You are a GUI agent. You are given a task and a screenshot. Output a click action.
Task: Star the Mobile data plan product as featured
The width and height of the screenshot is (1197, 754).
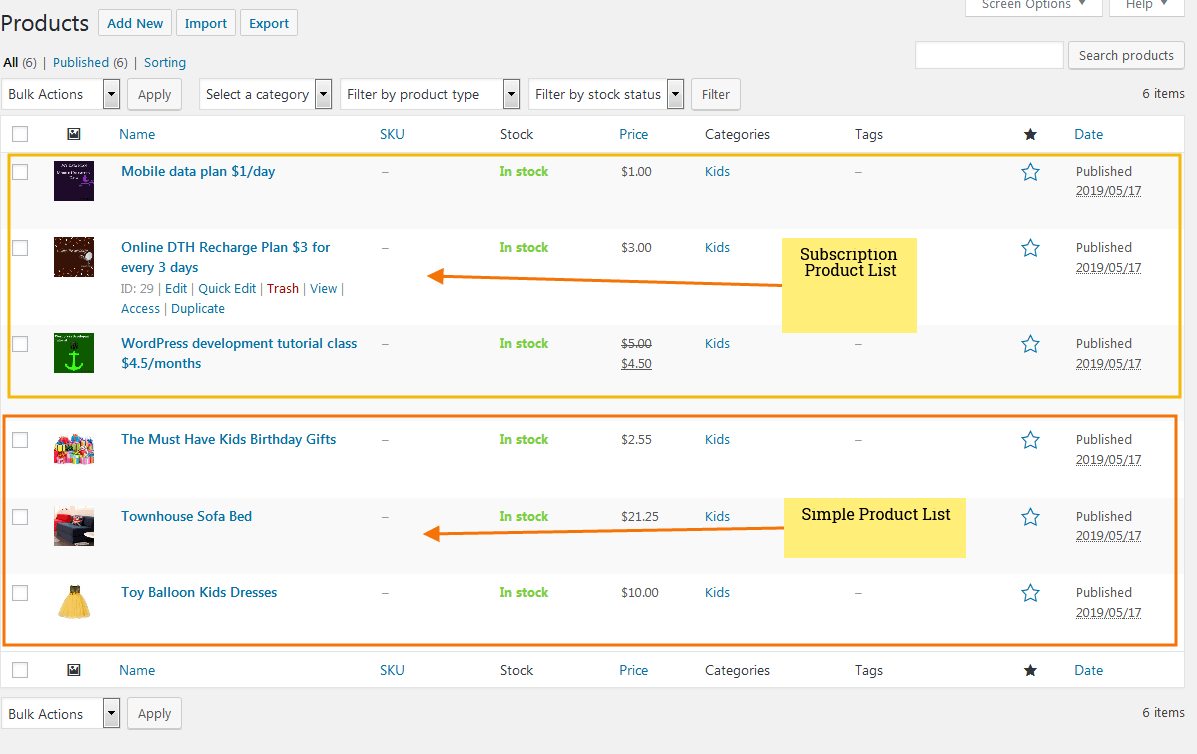click(1030, 172)
